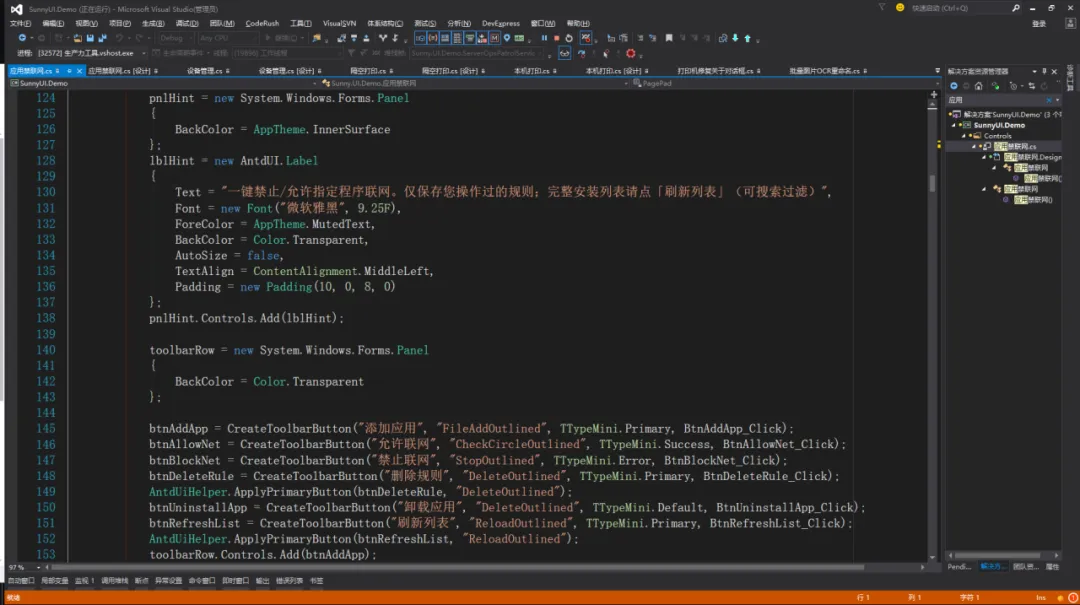Image resolution: width=1080 pixels, height=605 pixels.
Task: Open the 局部变量 bottom panel tab
Action: pos(54,581)
